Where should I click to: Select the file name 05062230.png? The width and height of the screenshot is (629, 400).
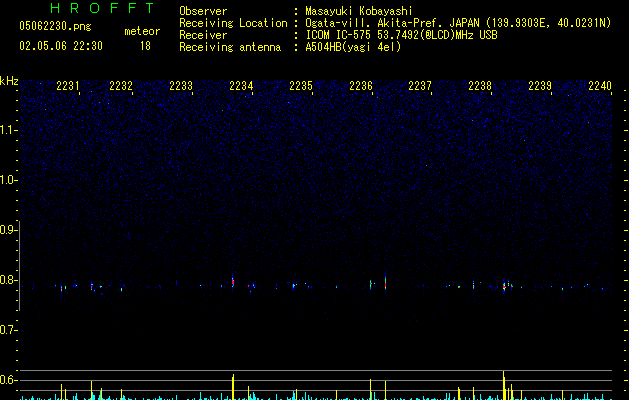[55, 26]
